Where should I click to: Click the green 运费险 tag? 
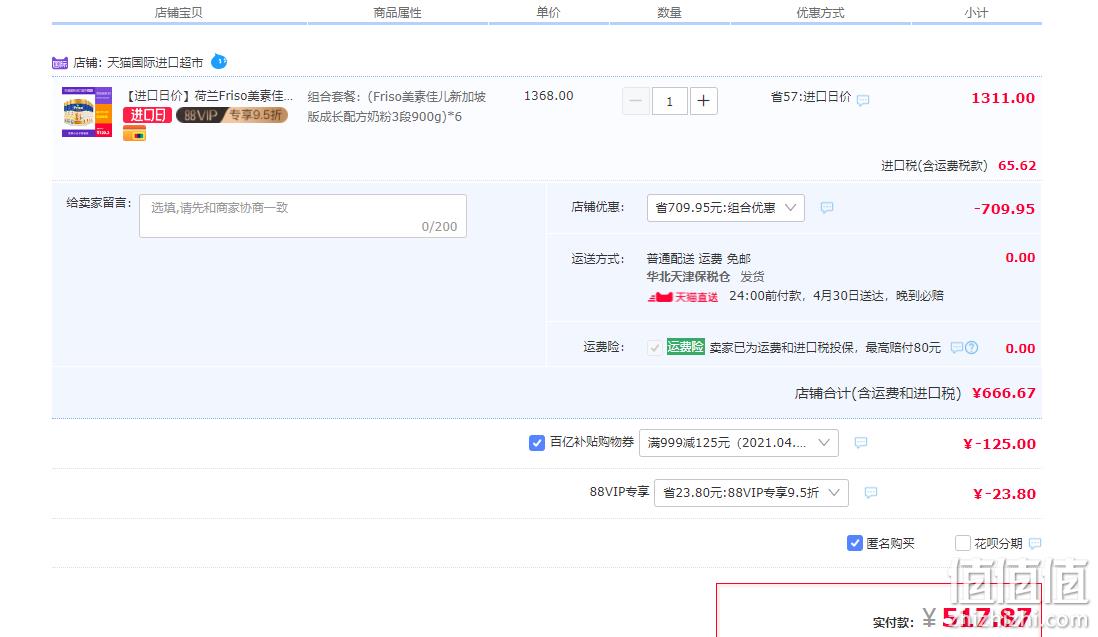pyautogui.click(x=686, y=346)
